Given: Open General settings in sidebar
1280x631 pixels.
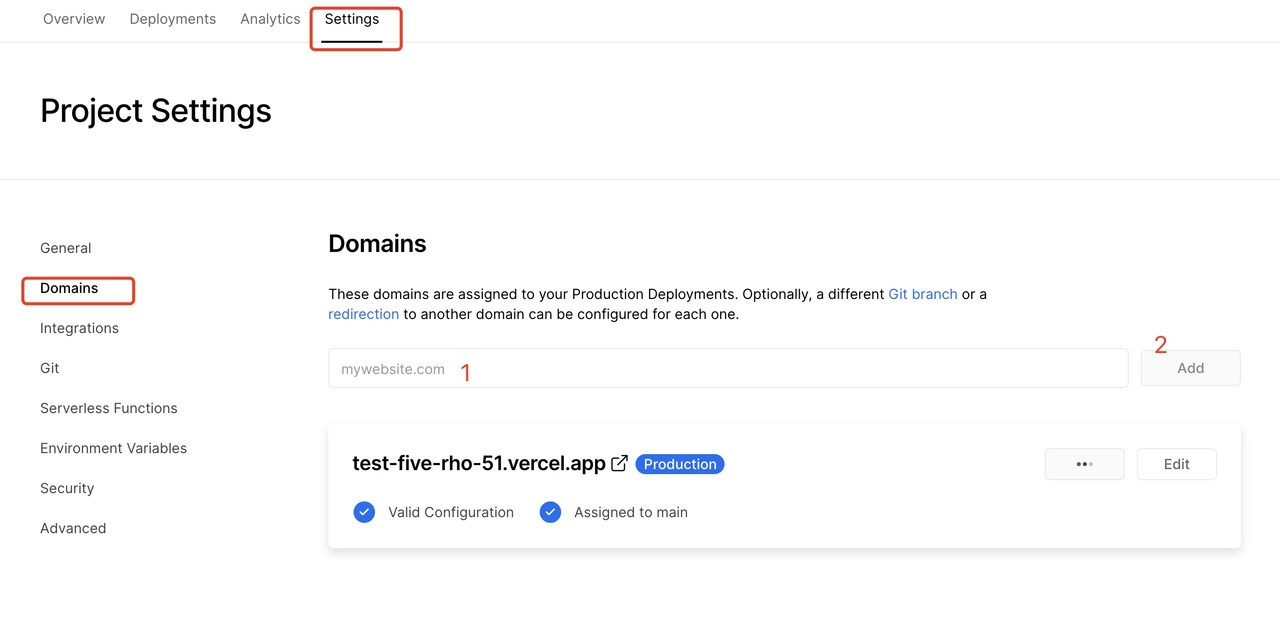Looking at the screenshot, I should pyautogui.click(x=66, y=248).
